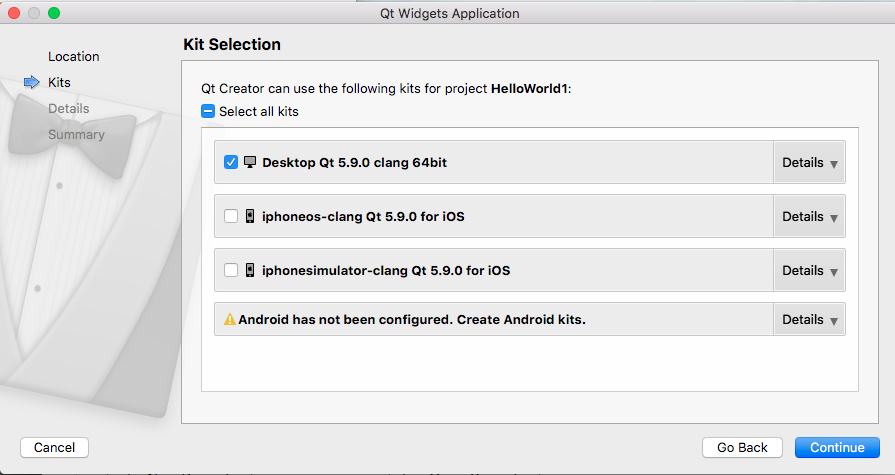Click the Desktop Qt 5.9.0 clang 64bit label

[x=354, y=162]
